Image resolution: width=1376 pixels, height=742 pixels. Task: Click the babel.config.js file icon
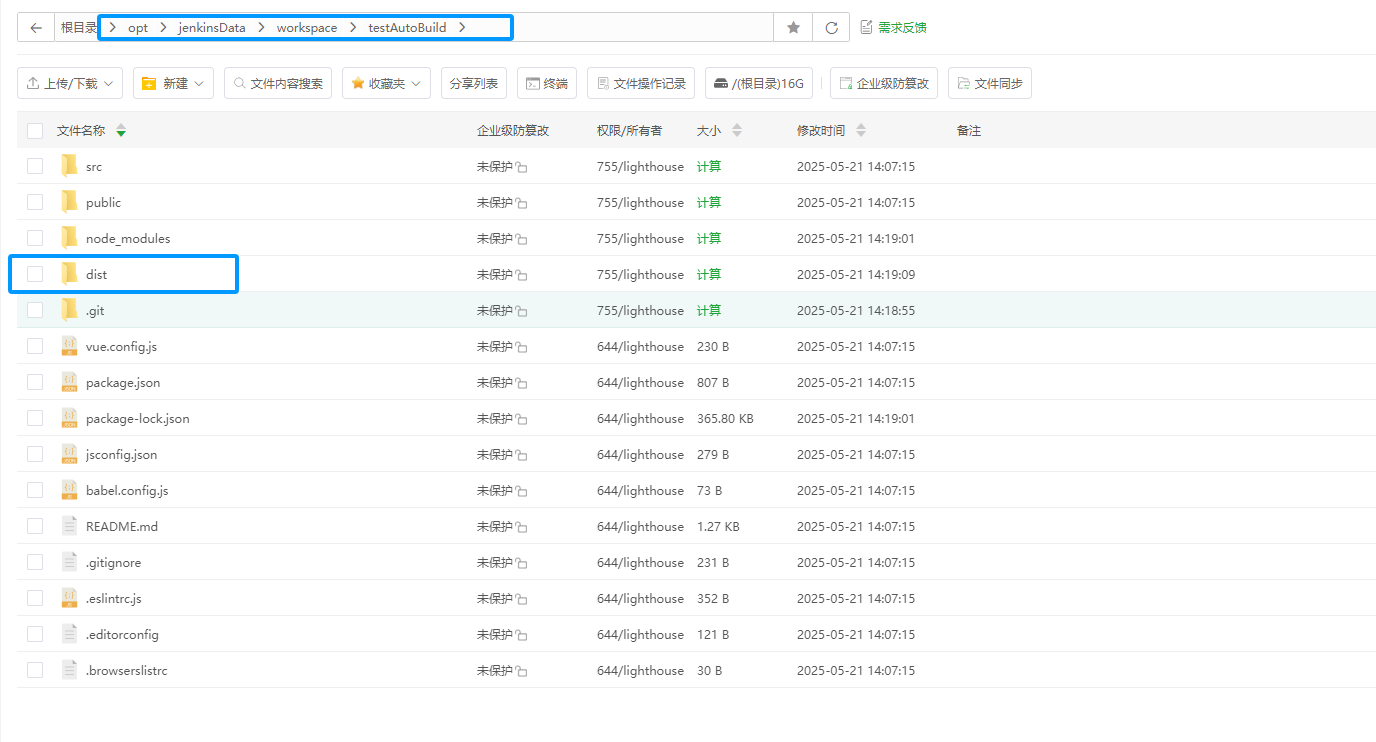pyautogui.click(x=69, y=490)
